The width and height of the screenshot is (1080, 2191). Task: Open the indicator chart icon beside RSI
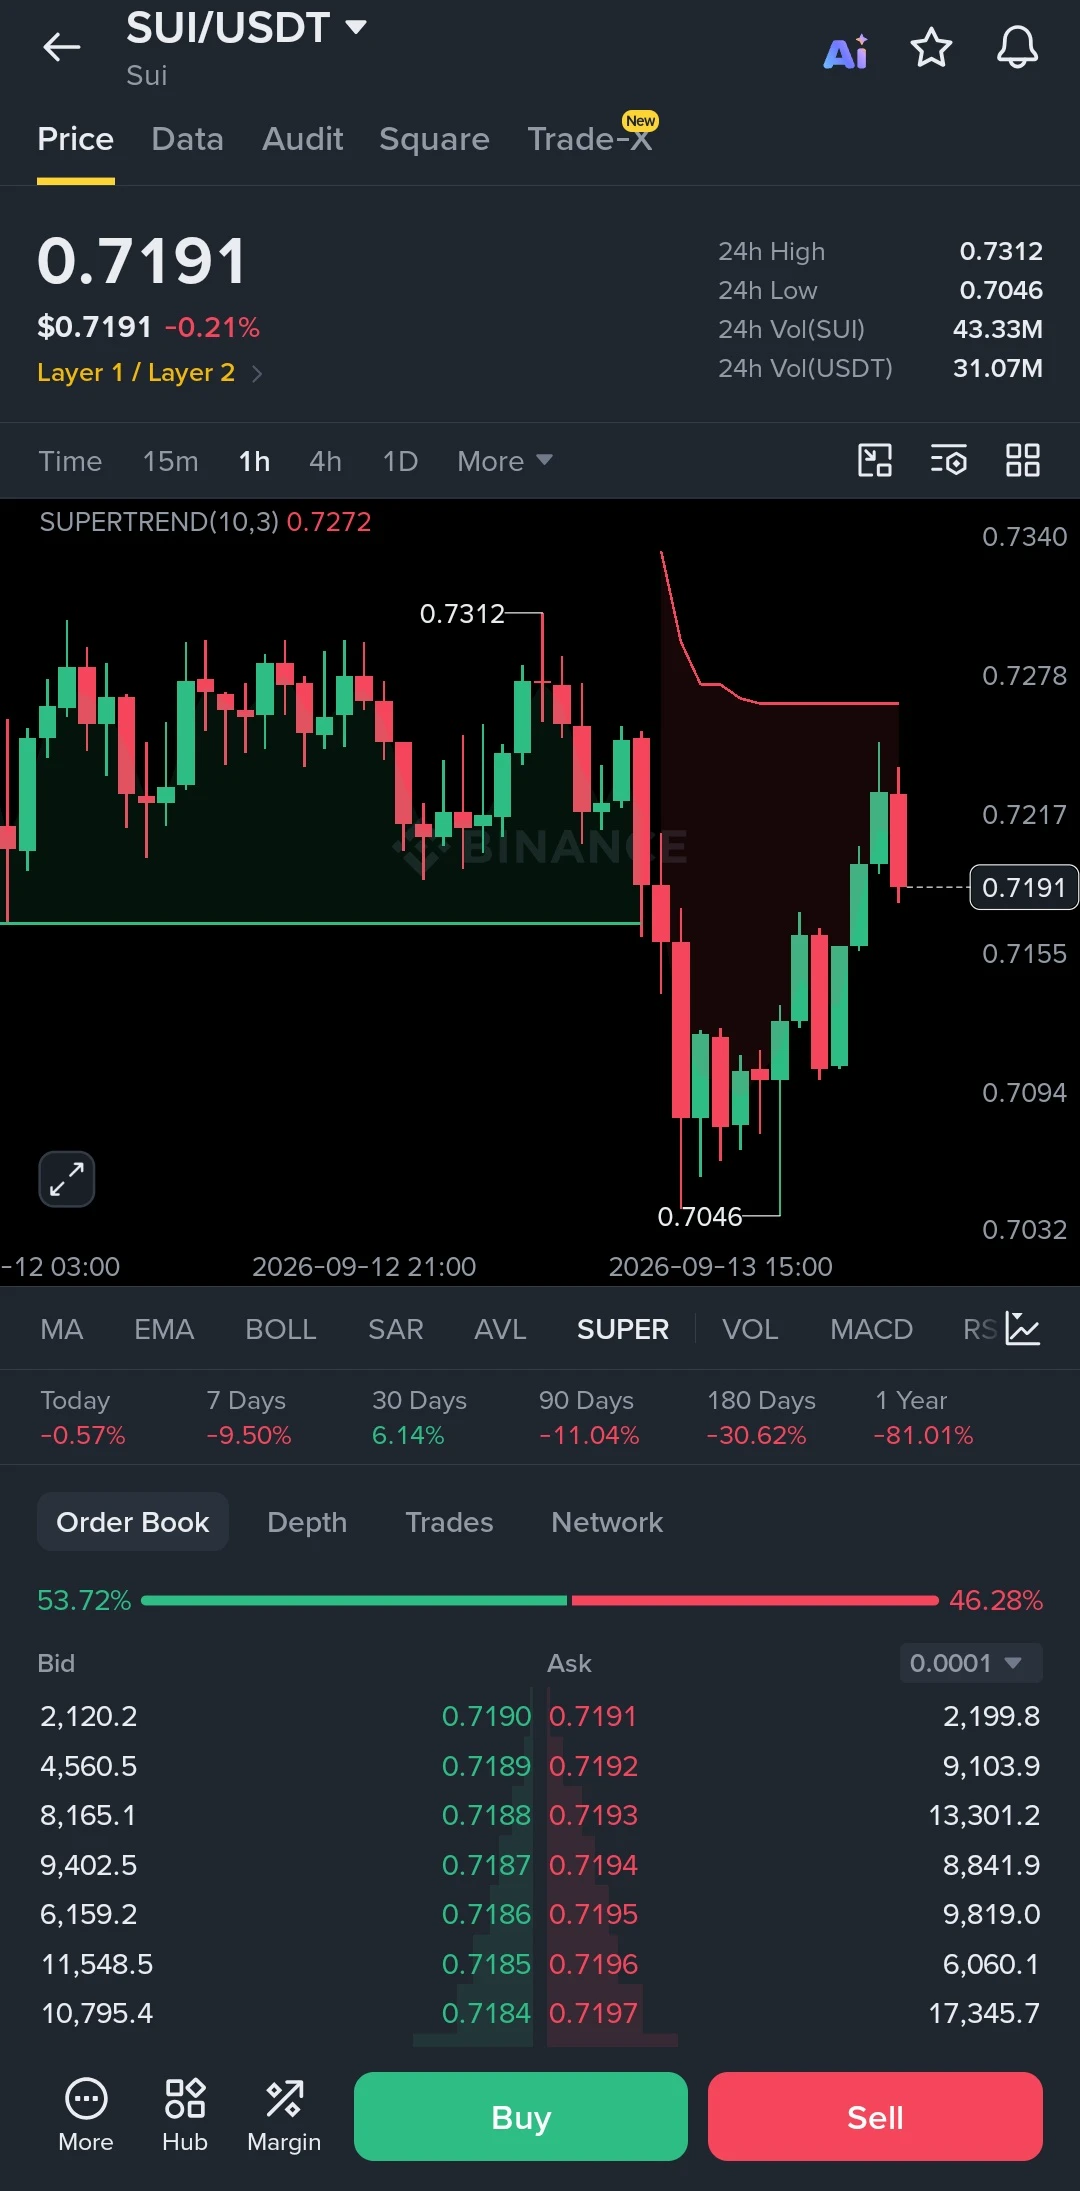1022,1329
